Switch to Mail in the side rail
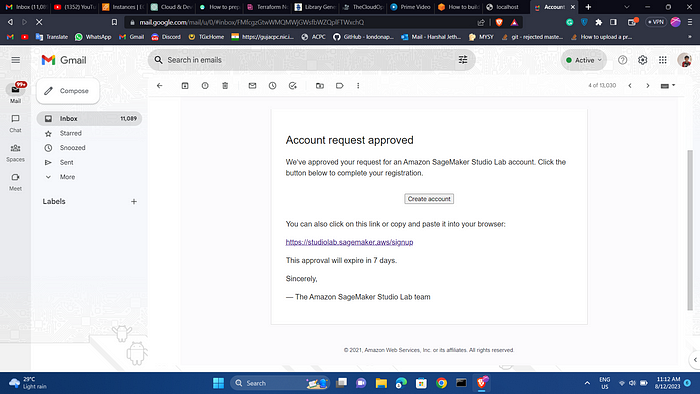Screen dimensions: 700x394 click(x=16, y=93)
